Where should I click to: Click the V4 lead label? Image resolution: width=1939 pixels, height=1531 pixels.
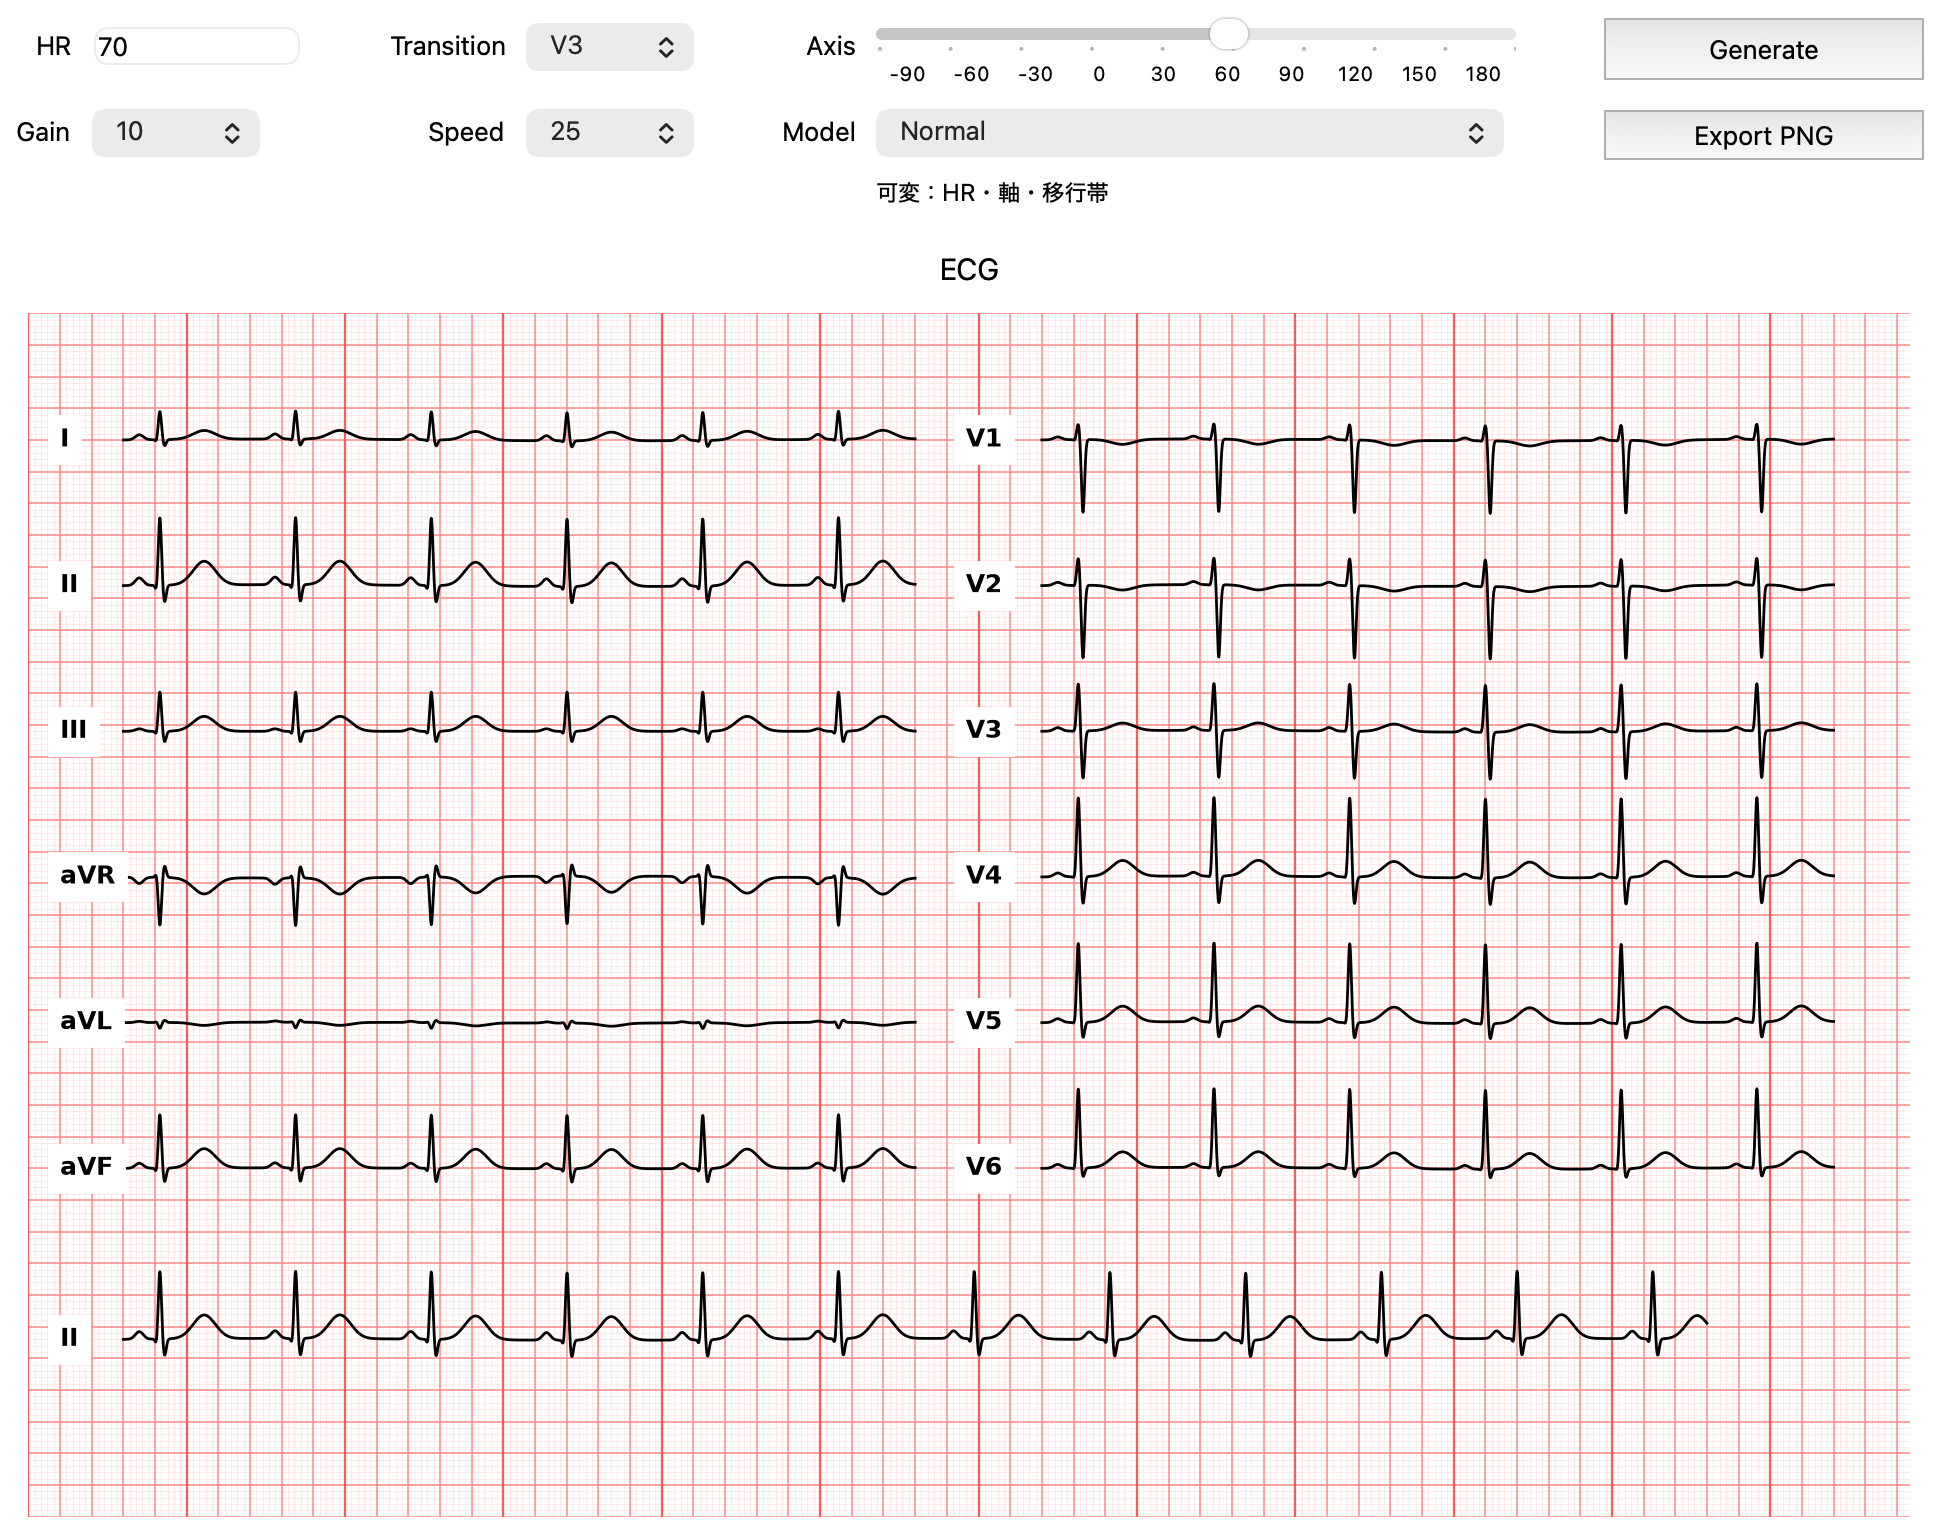tap(983, 875)
